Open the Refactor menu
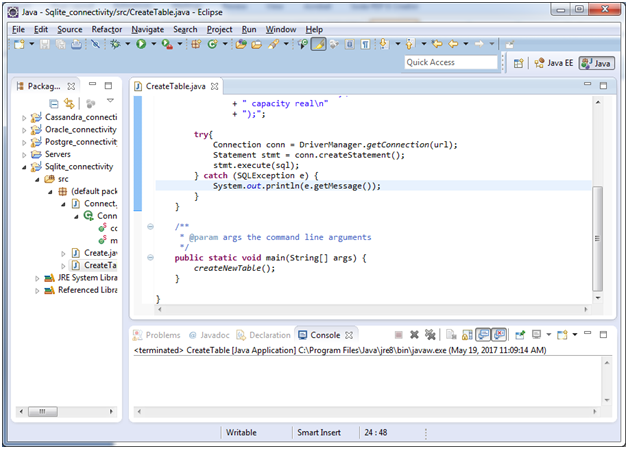The width and height of the screenshot is (628, 449). coord(106,30)
